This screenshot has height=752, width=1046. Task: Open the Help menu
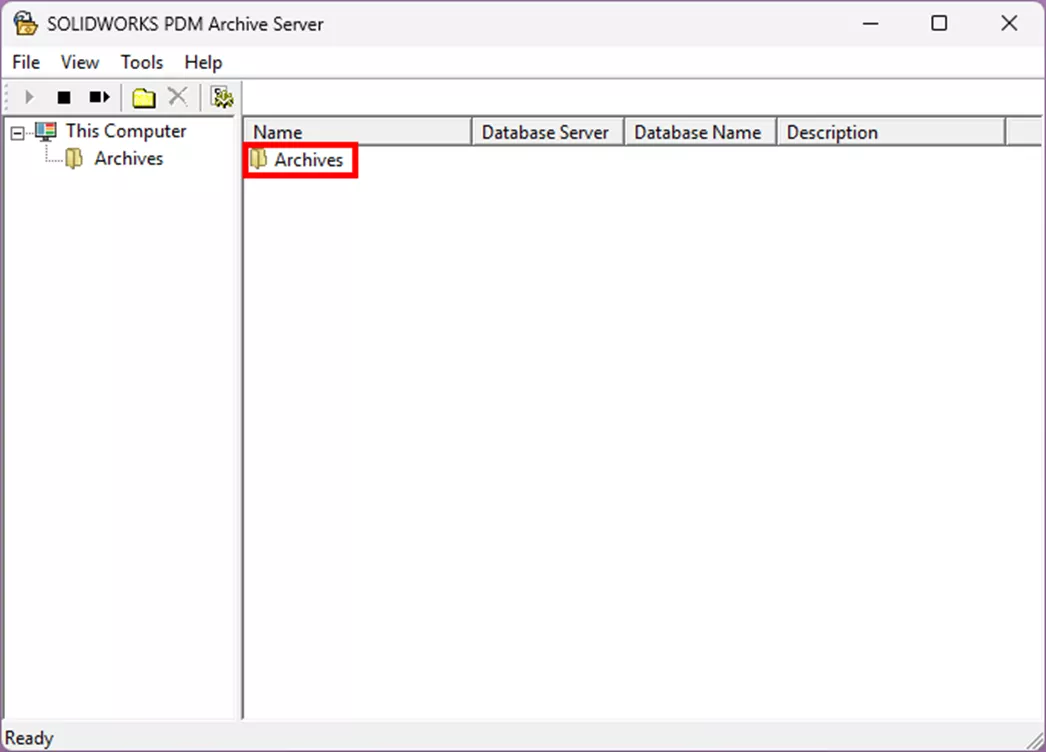coord(203,63)
